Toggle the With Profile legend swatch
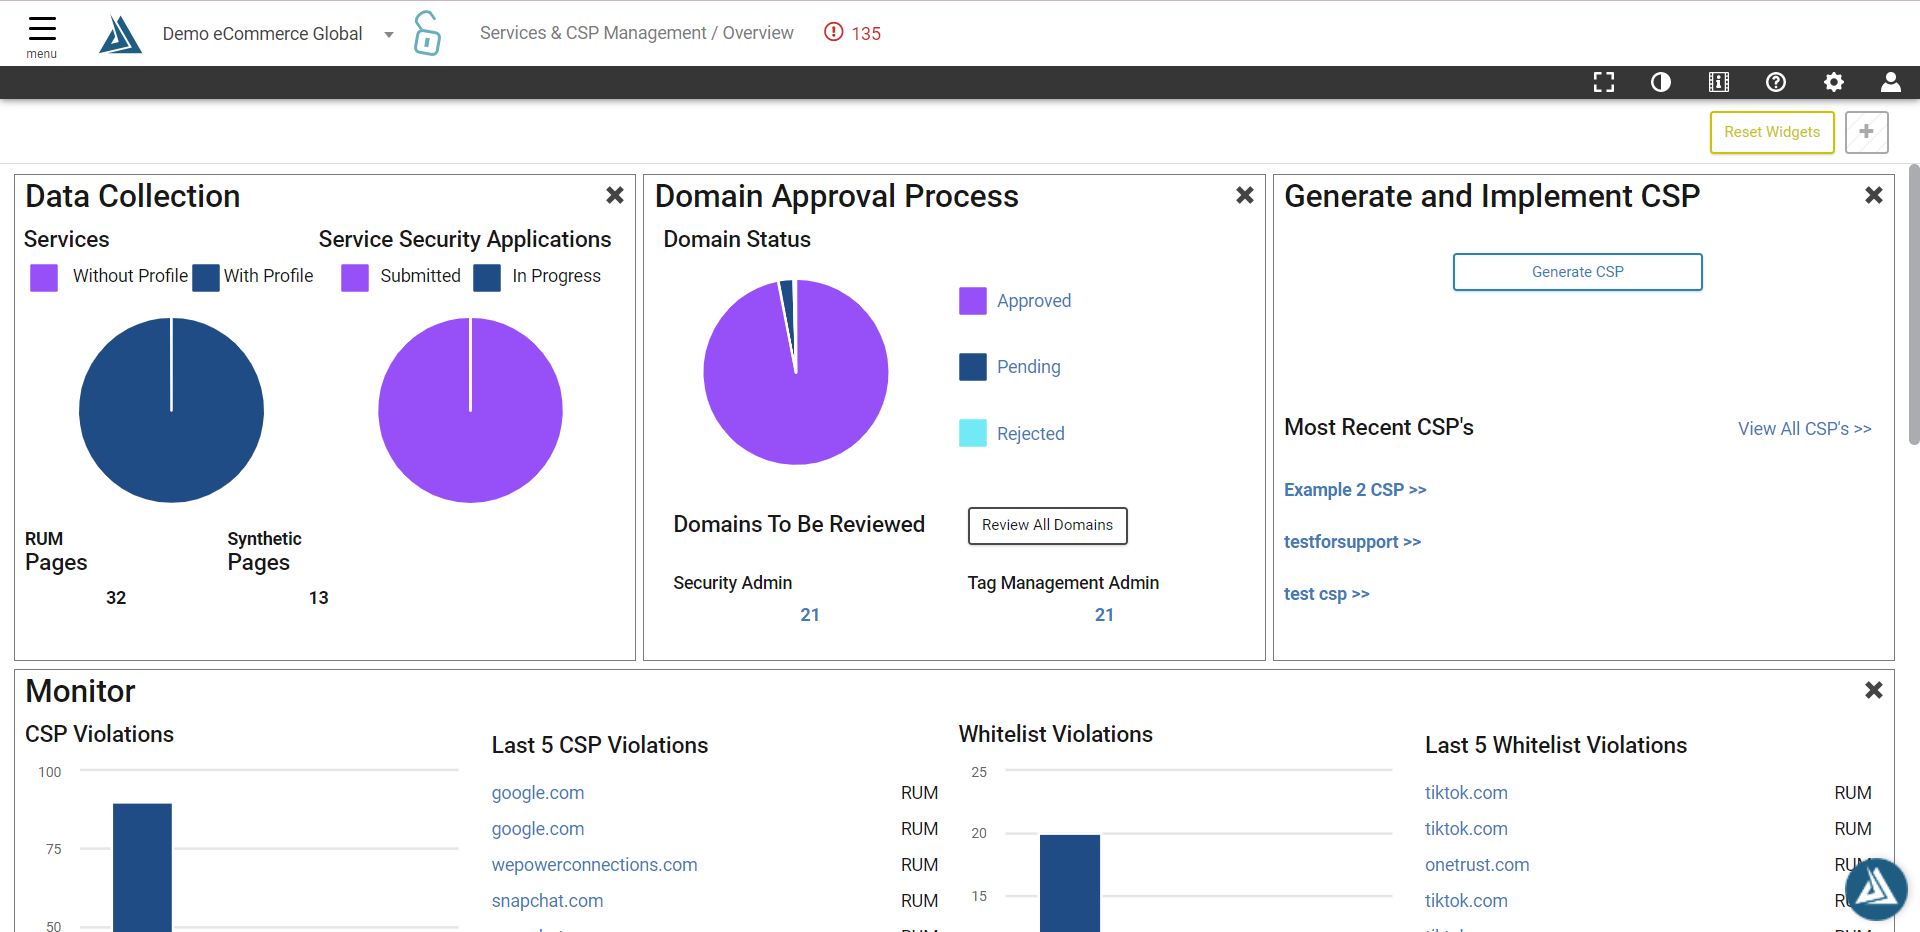This screenshot has width=1920, height=932. [206, 277]
